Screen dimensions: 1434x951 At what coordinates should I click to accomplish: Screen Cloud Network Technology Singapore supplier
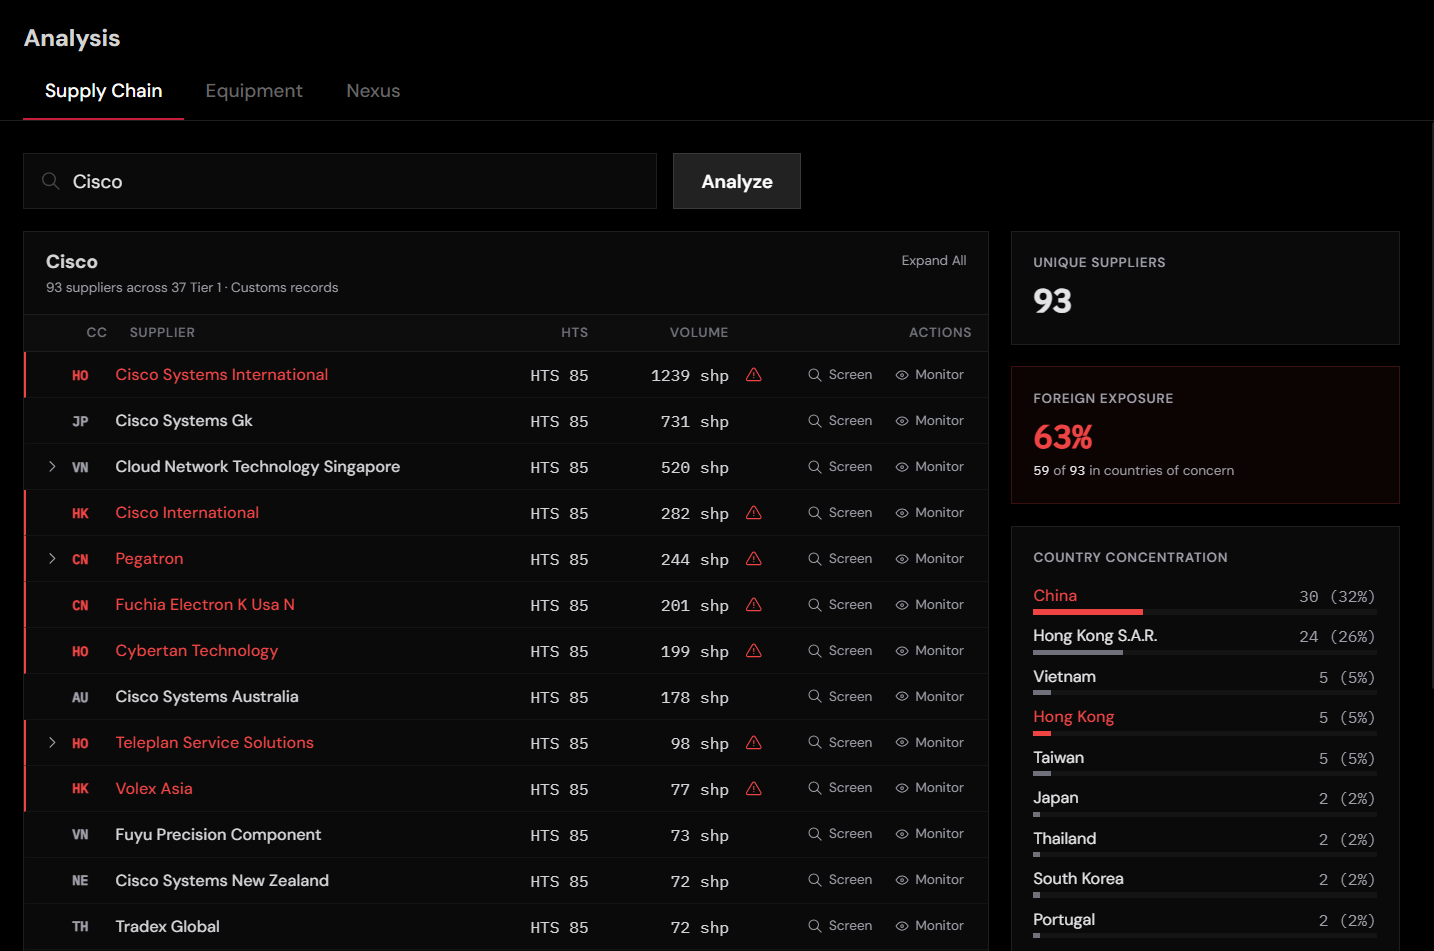(x=840, y=467)
